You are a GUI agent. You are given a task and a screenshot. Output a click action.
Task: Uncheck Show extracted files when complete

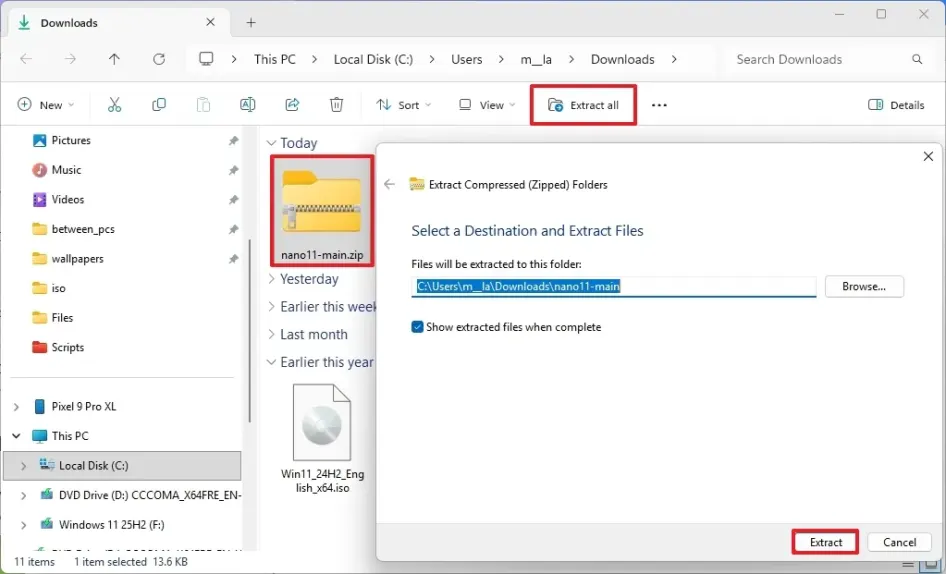click(x=417, y=327)
